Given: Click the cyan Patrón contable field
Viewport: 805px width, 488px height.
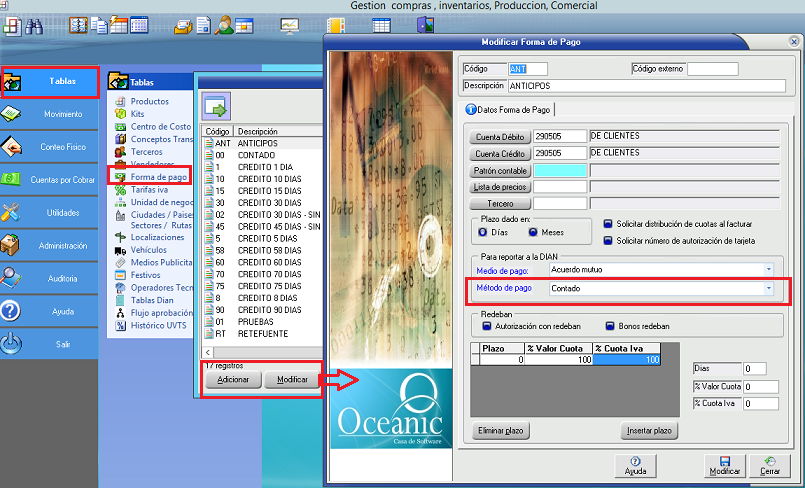Looking at the screenshot, I should pyautogui.click(x=560, y=171).
